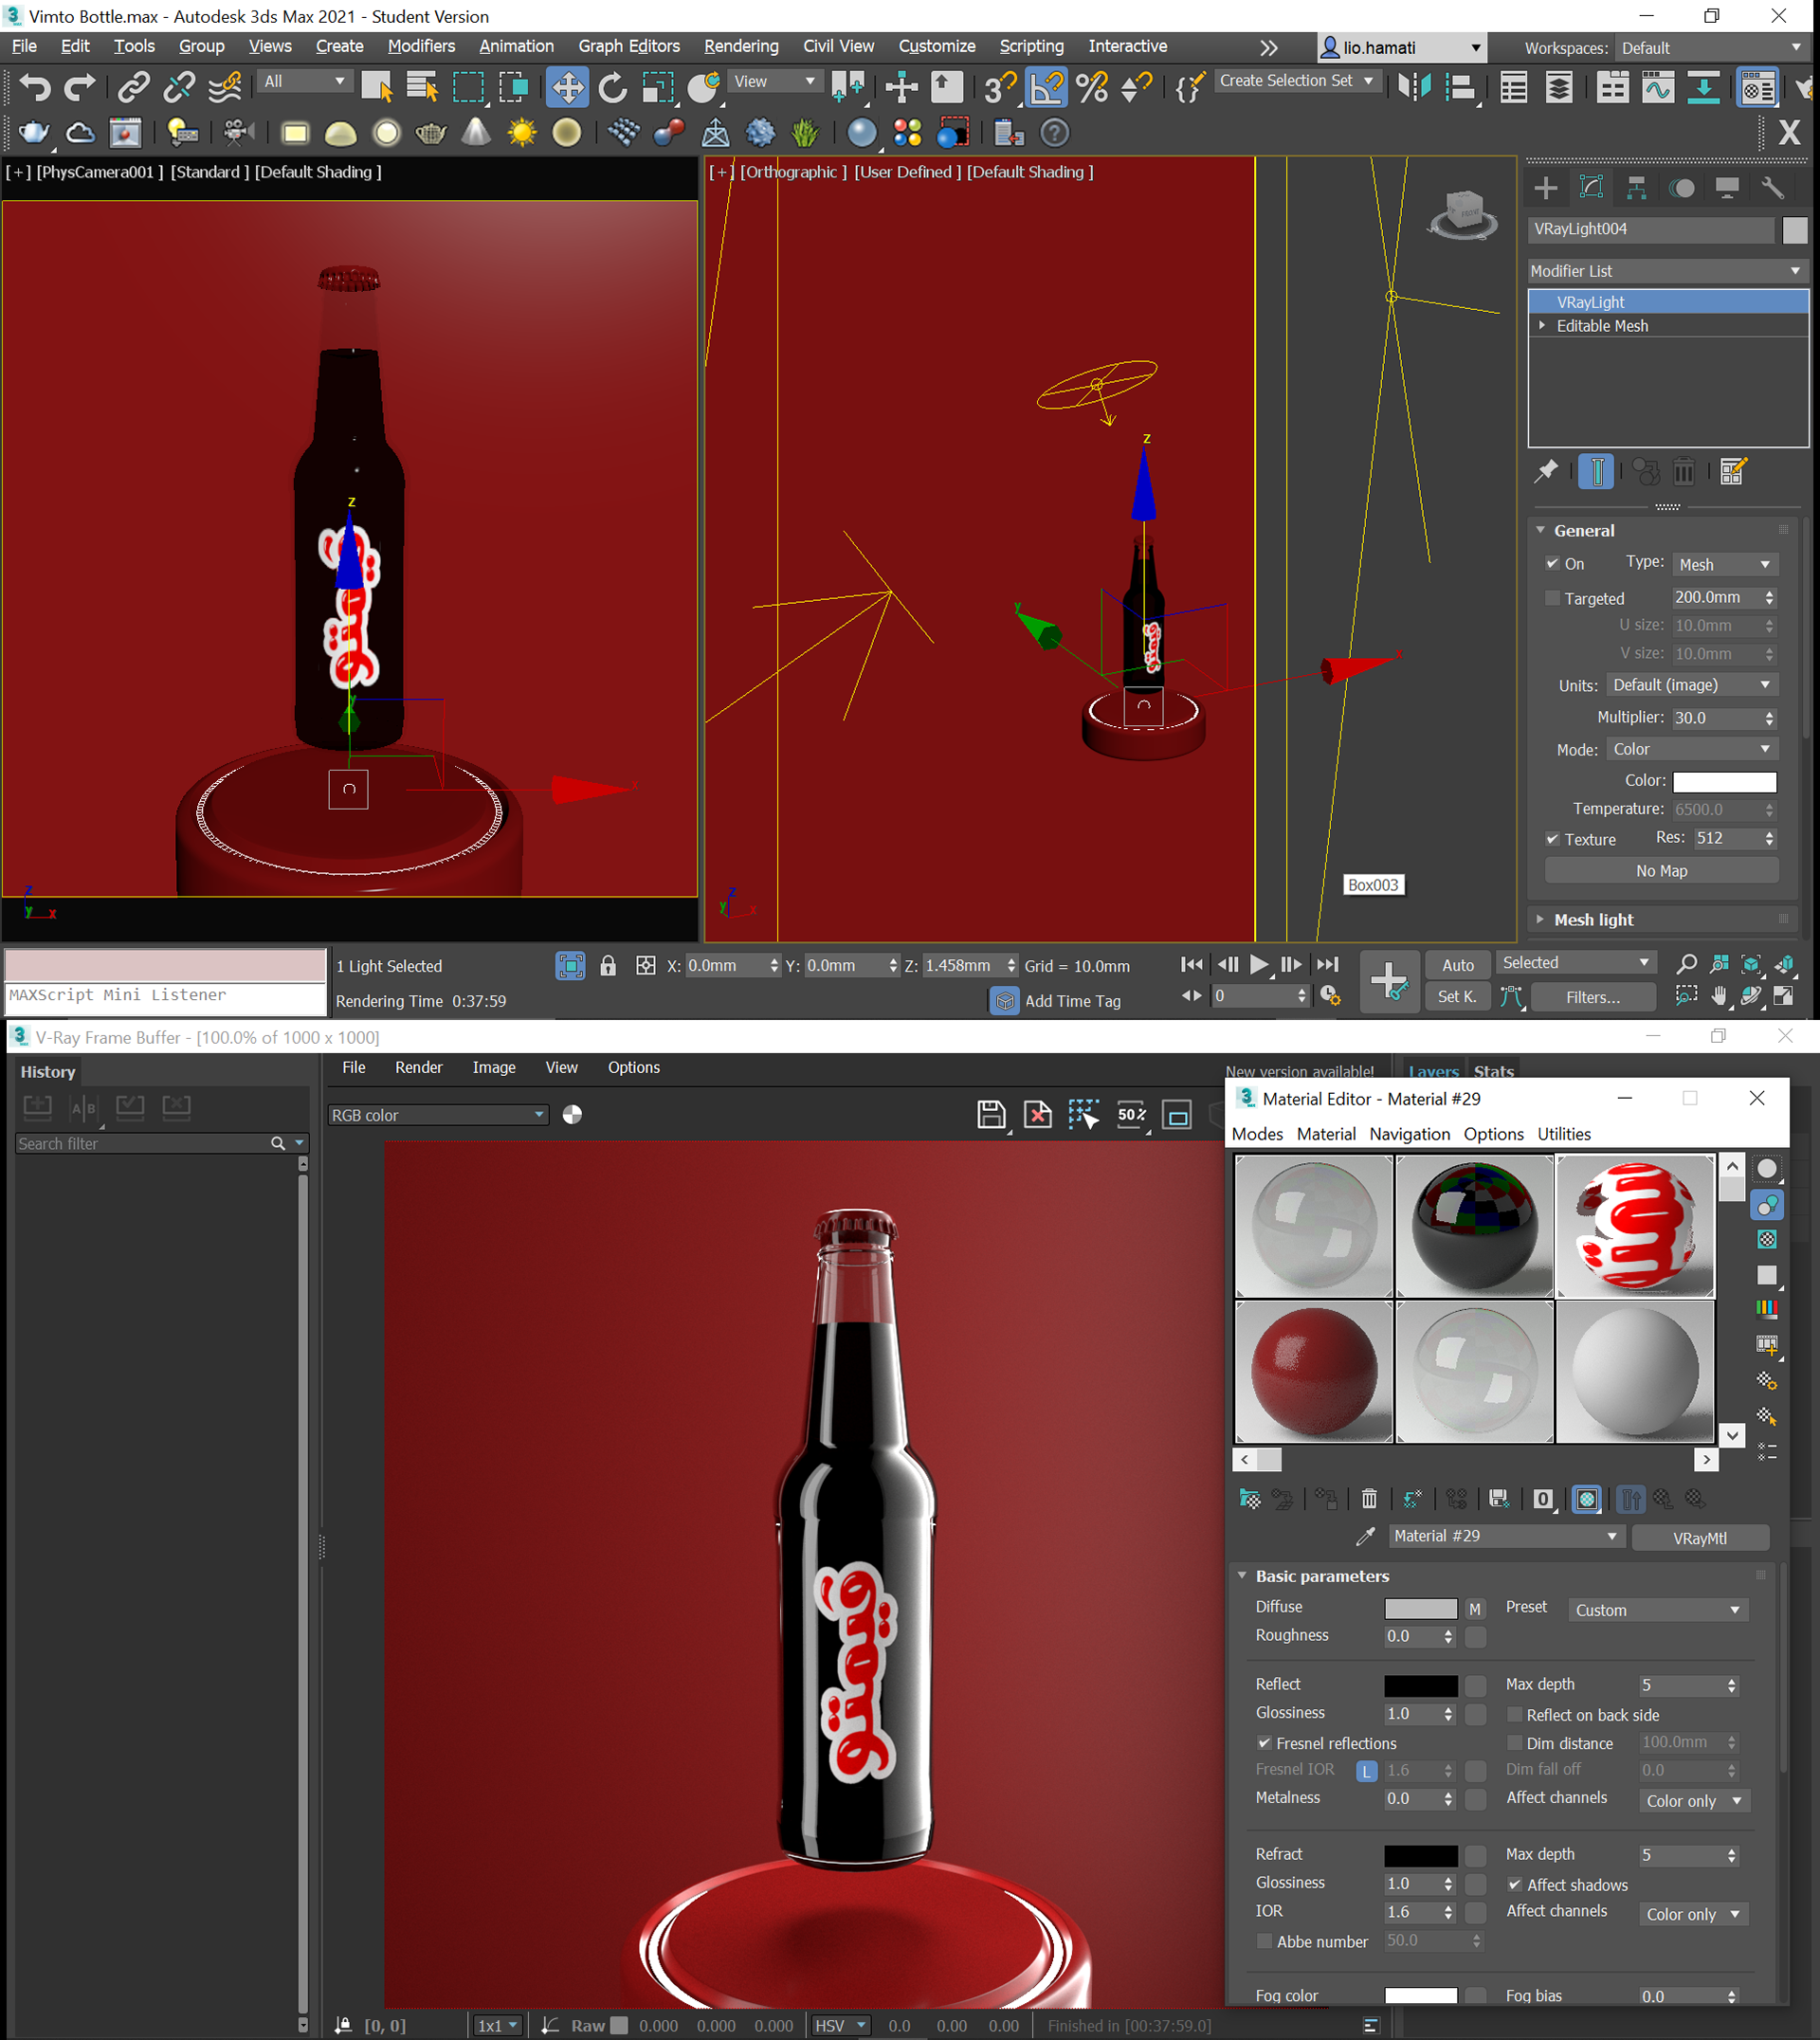Disable Fresnel reflections checkbox
This screenshot has width=1820, height=2040.
point(1264,1743)
